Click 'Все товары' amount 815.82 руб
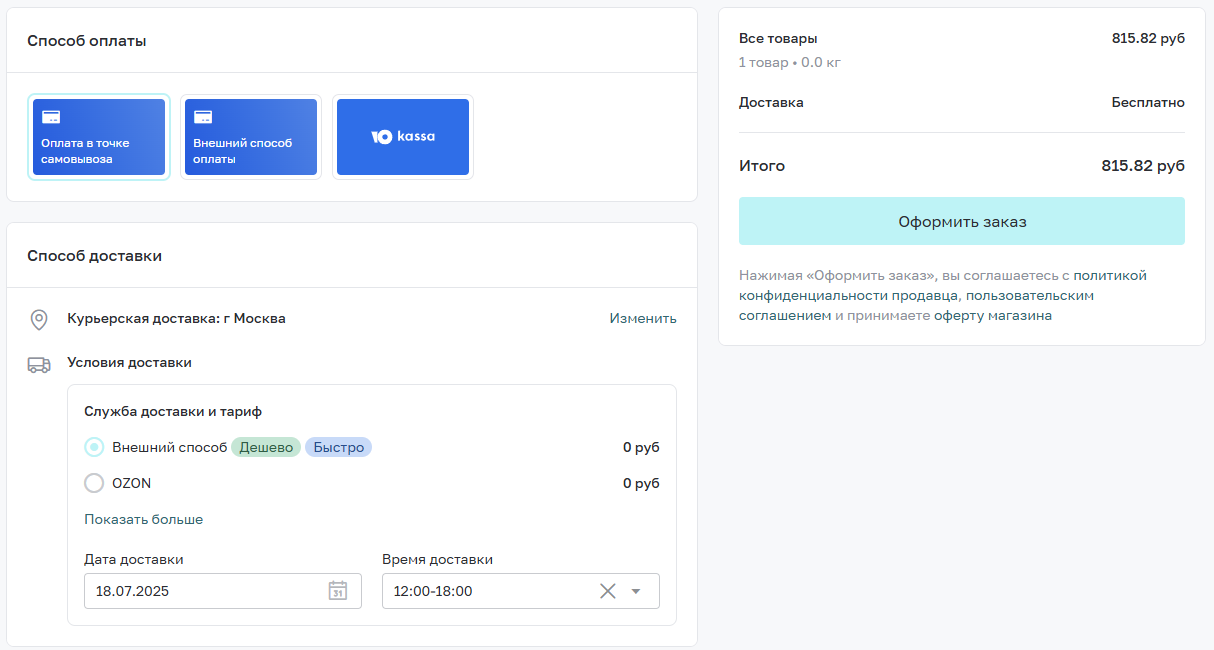Image resolution: width=1214 pixels, height=650 pixels. [x=1148, y=38]
